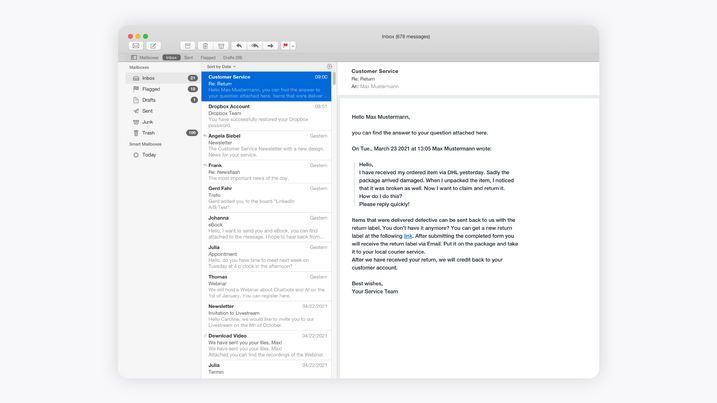Open Sent mailbox in sidebar

(x=162, y=111)
